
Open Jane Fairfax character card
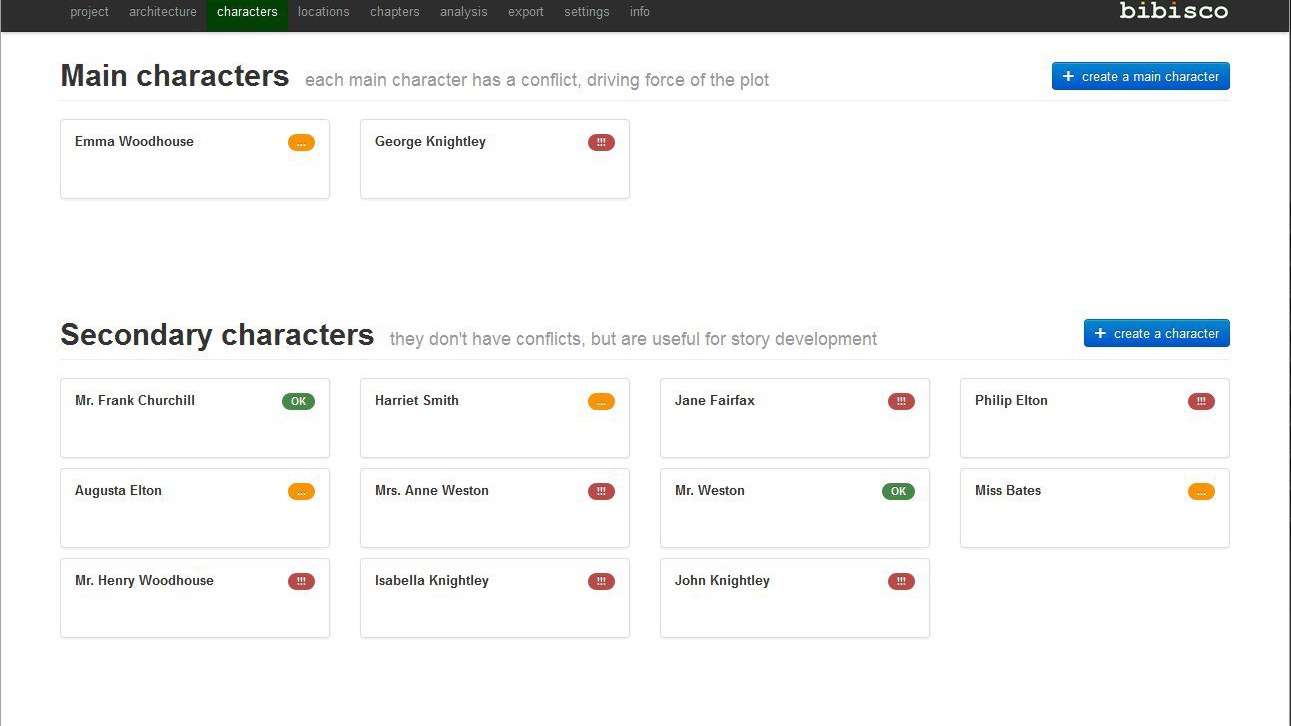[x=795, y=418]
